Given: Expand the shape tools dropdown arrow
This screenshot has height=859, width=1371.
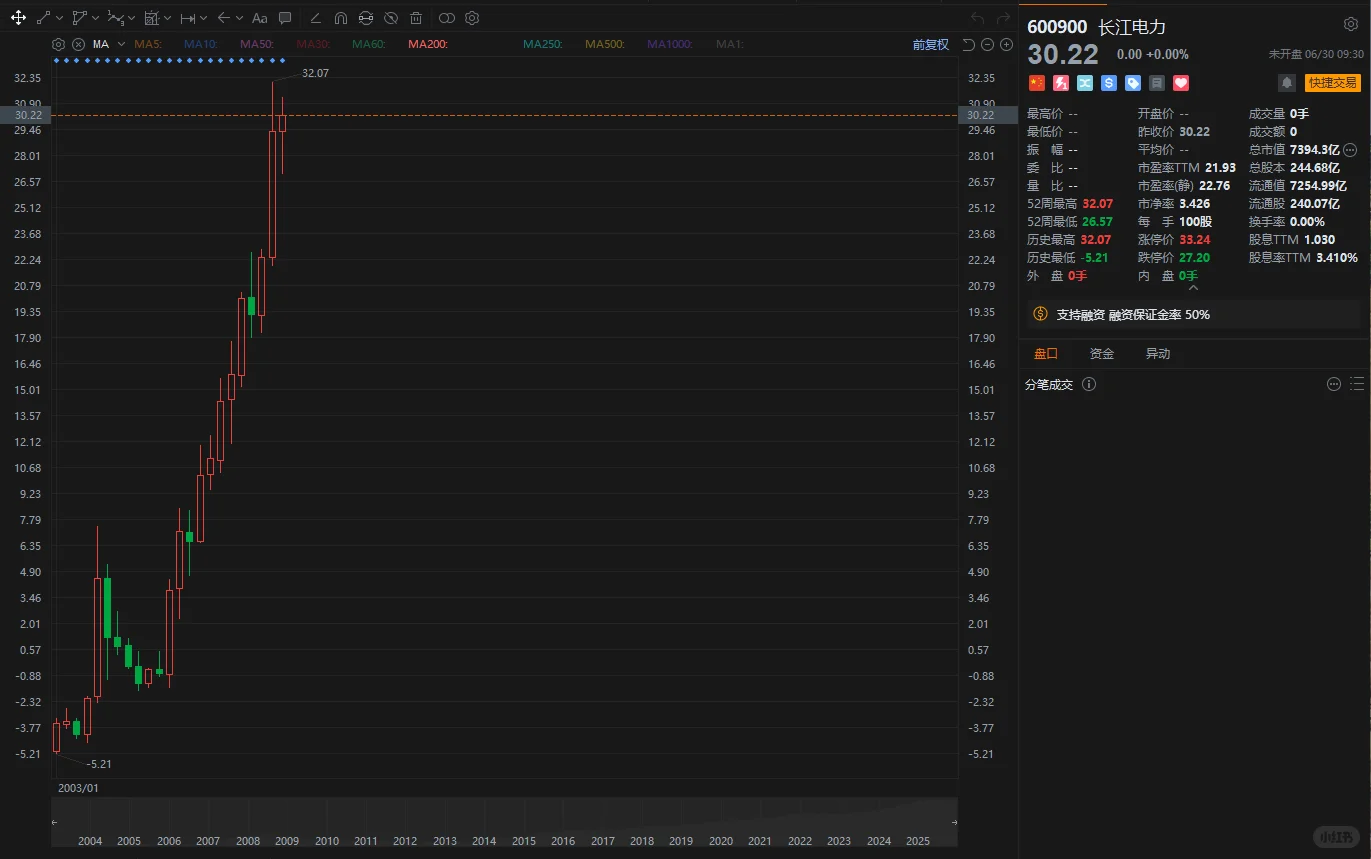Looking at the screenshot, I should [96, 18].
